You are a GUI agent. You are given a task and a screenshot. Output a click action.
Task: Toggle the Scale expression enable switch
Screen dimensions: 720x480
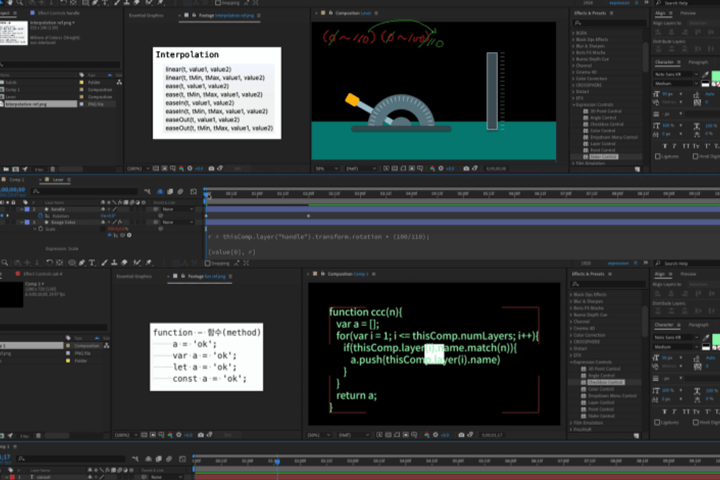110,235
